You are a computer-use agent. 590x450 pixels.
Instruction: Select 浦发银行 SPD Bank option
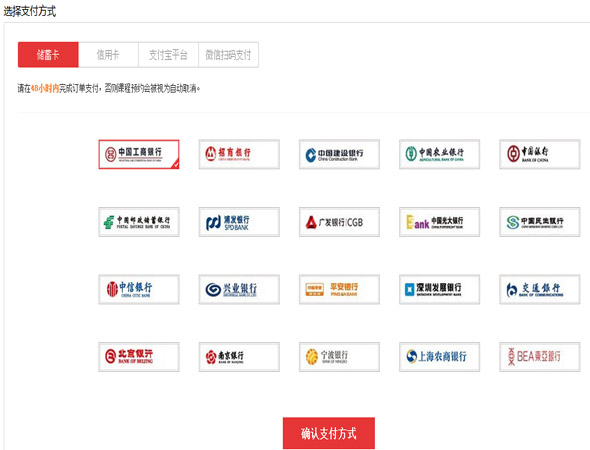coord(239,222)
